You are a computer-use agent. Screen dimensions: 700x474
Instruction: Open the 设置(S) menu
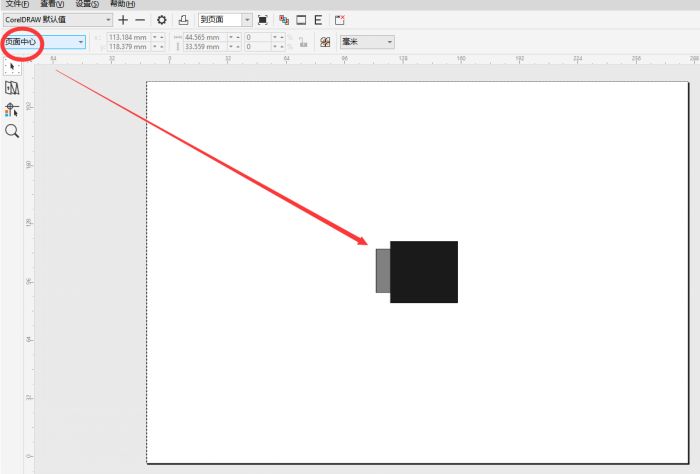point(87,4)
